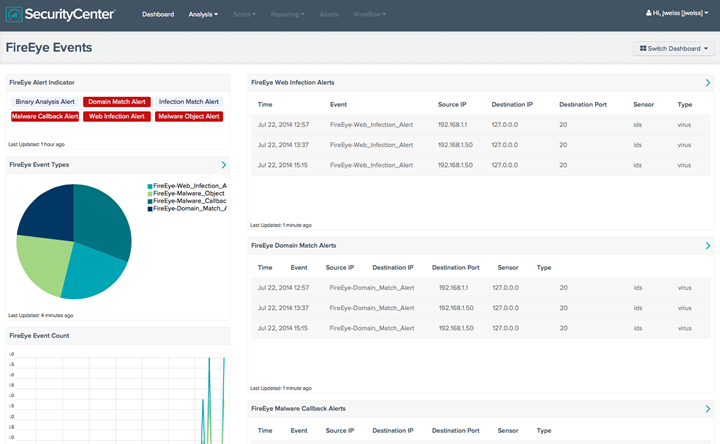Click the bright teal bottom pie slice
Image resolution: width=720 pixels, height=444 pixels.
coord(94,273)
